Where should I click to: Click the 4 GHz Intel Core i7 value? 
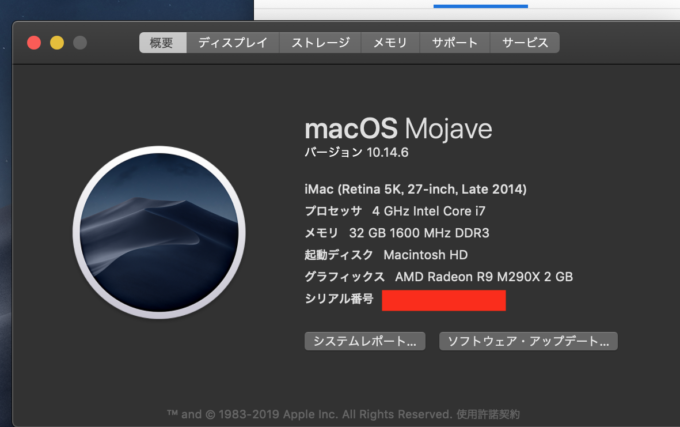click(x=429, y=211)
